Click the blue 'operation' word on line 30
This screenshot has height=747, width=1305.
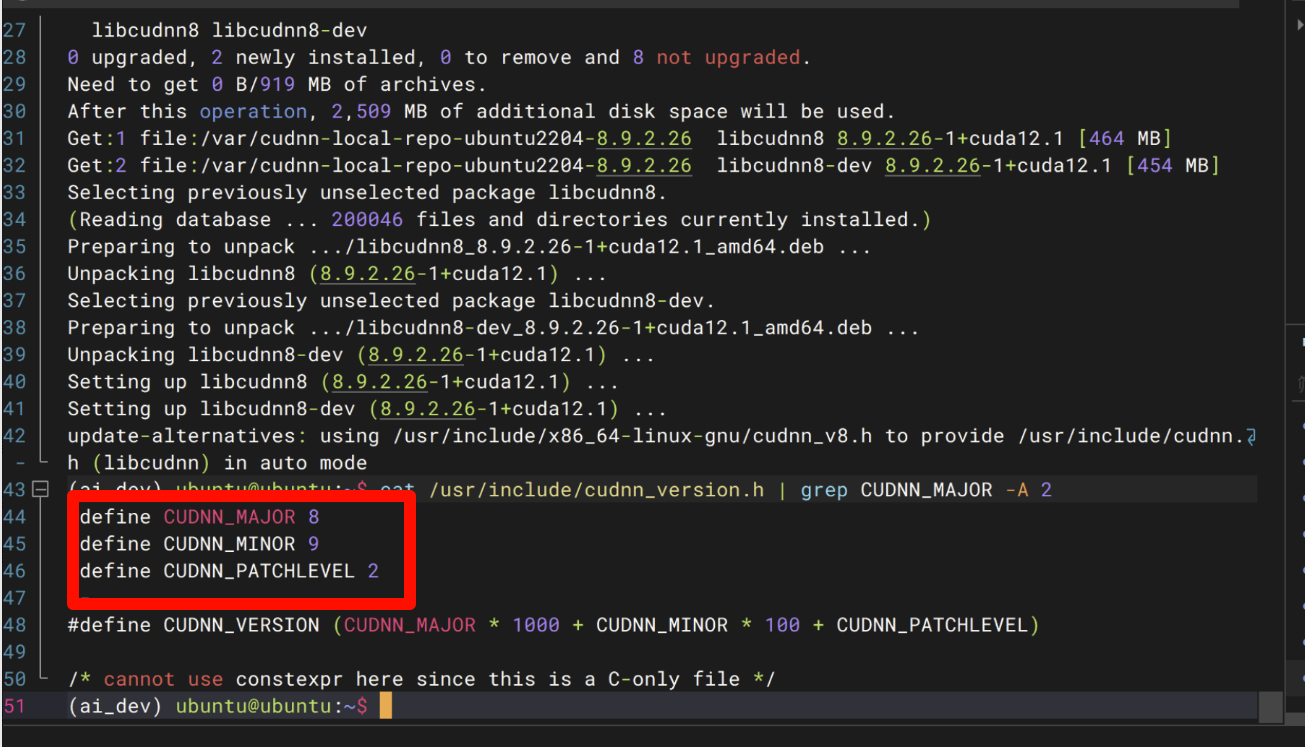(253, 112)
